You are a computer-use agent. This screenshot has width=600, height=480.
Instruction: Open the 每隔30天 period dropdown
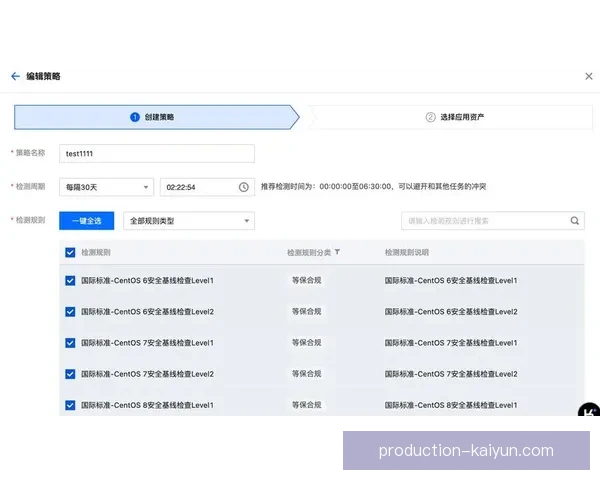(x=106, y=187)
